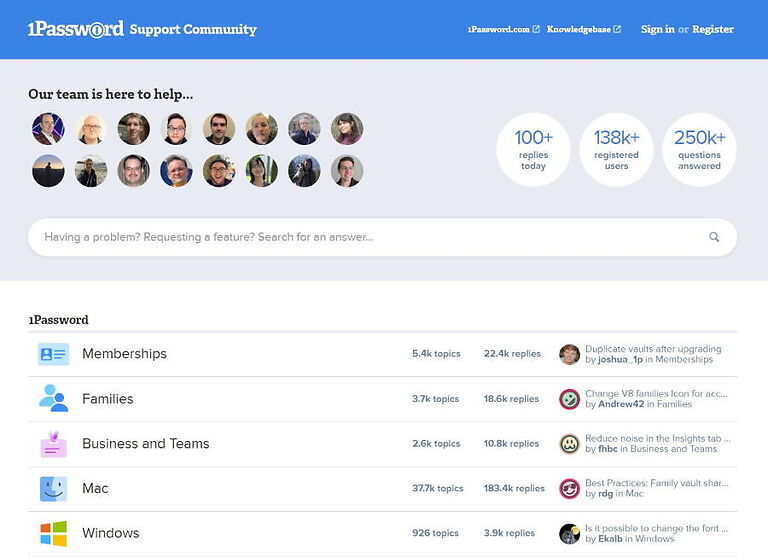Open 'Best Practices: Family vault shar...' topic
Viewport: 768px width, 557px height.
tap(657, 483)
